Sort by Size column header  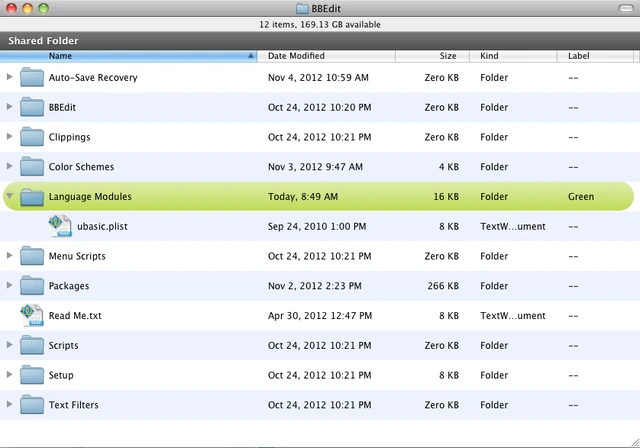(432, 56)
